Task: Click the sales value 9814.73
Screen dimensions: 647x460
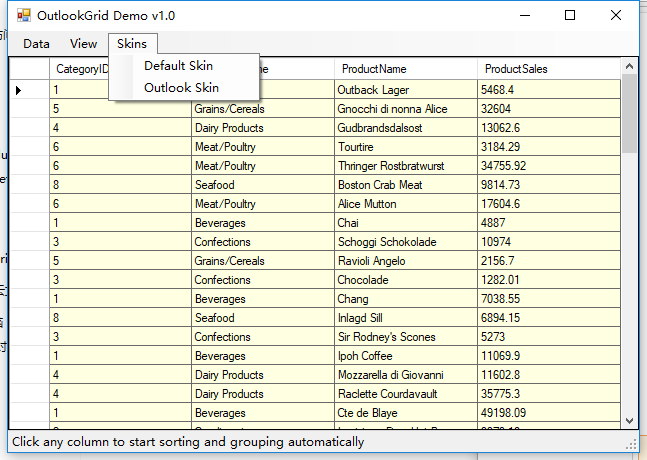Action: click(x=549, y=184)
